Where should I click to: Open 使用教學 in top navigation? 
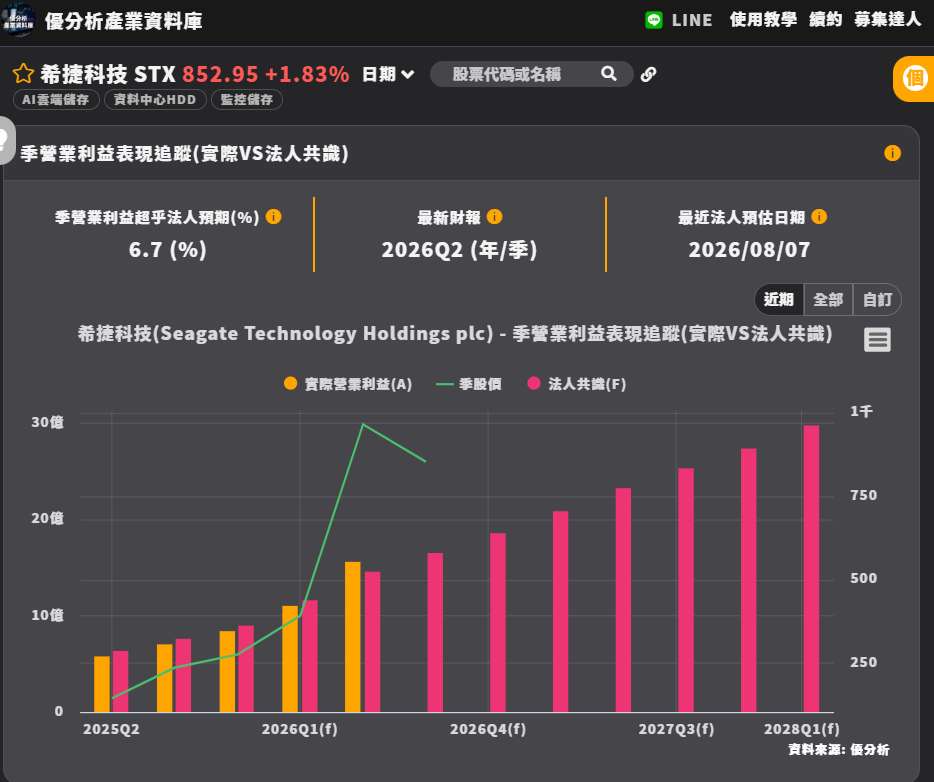click(x=763, y=20)
